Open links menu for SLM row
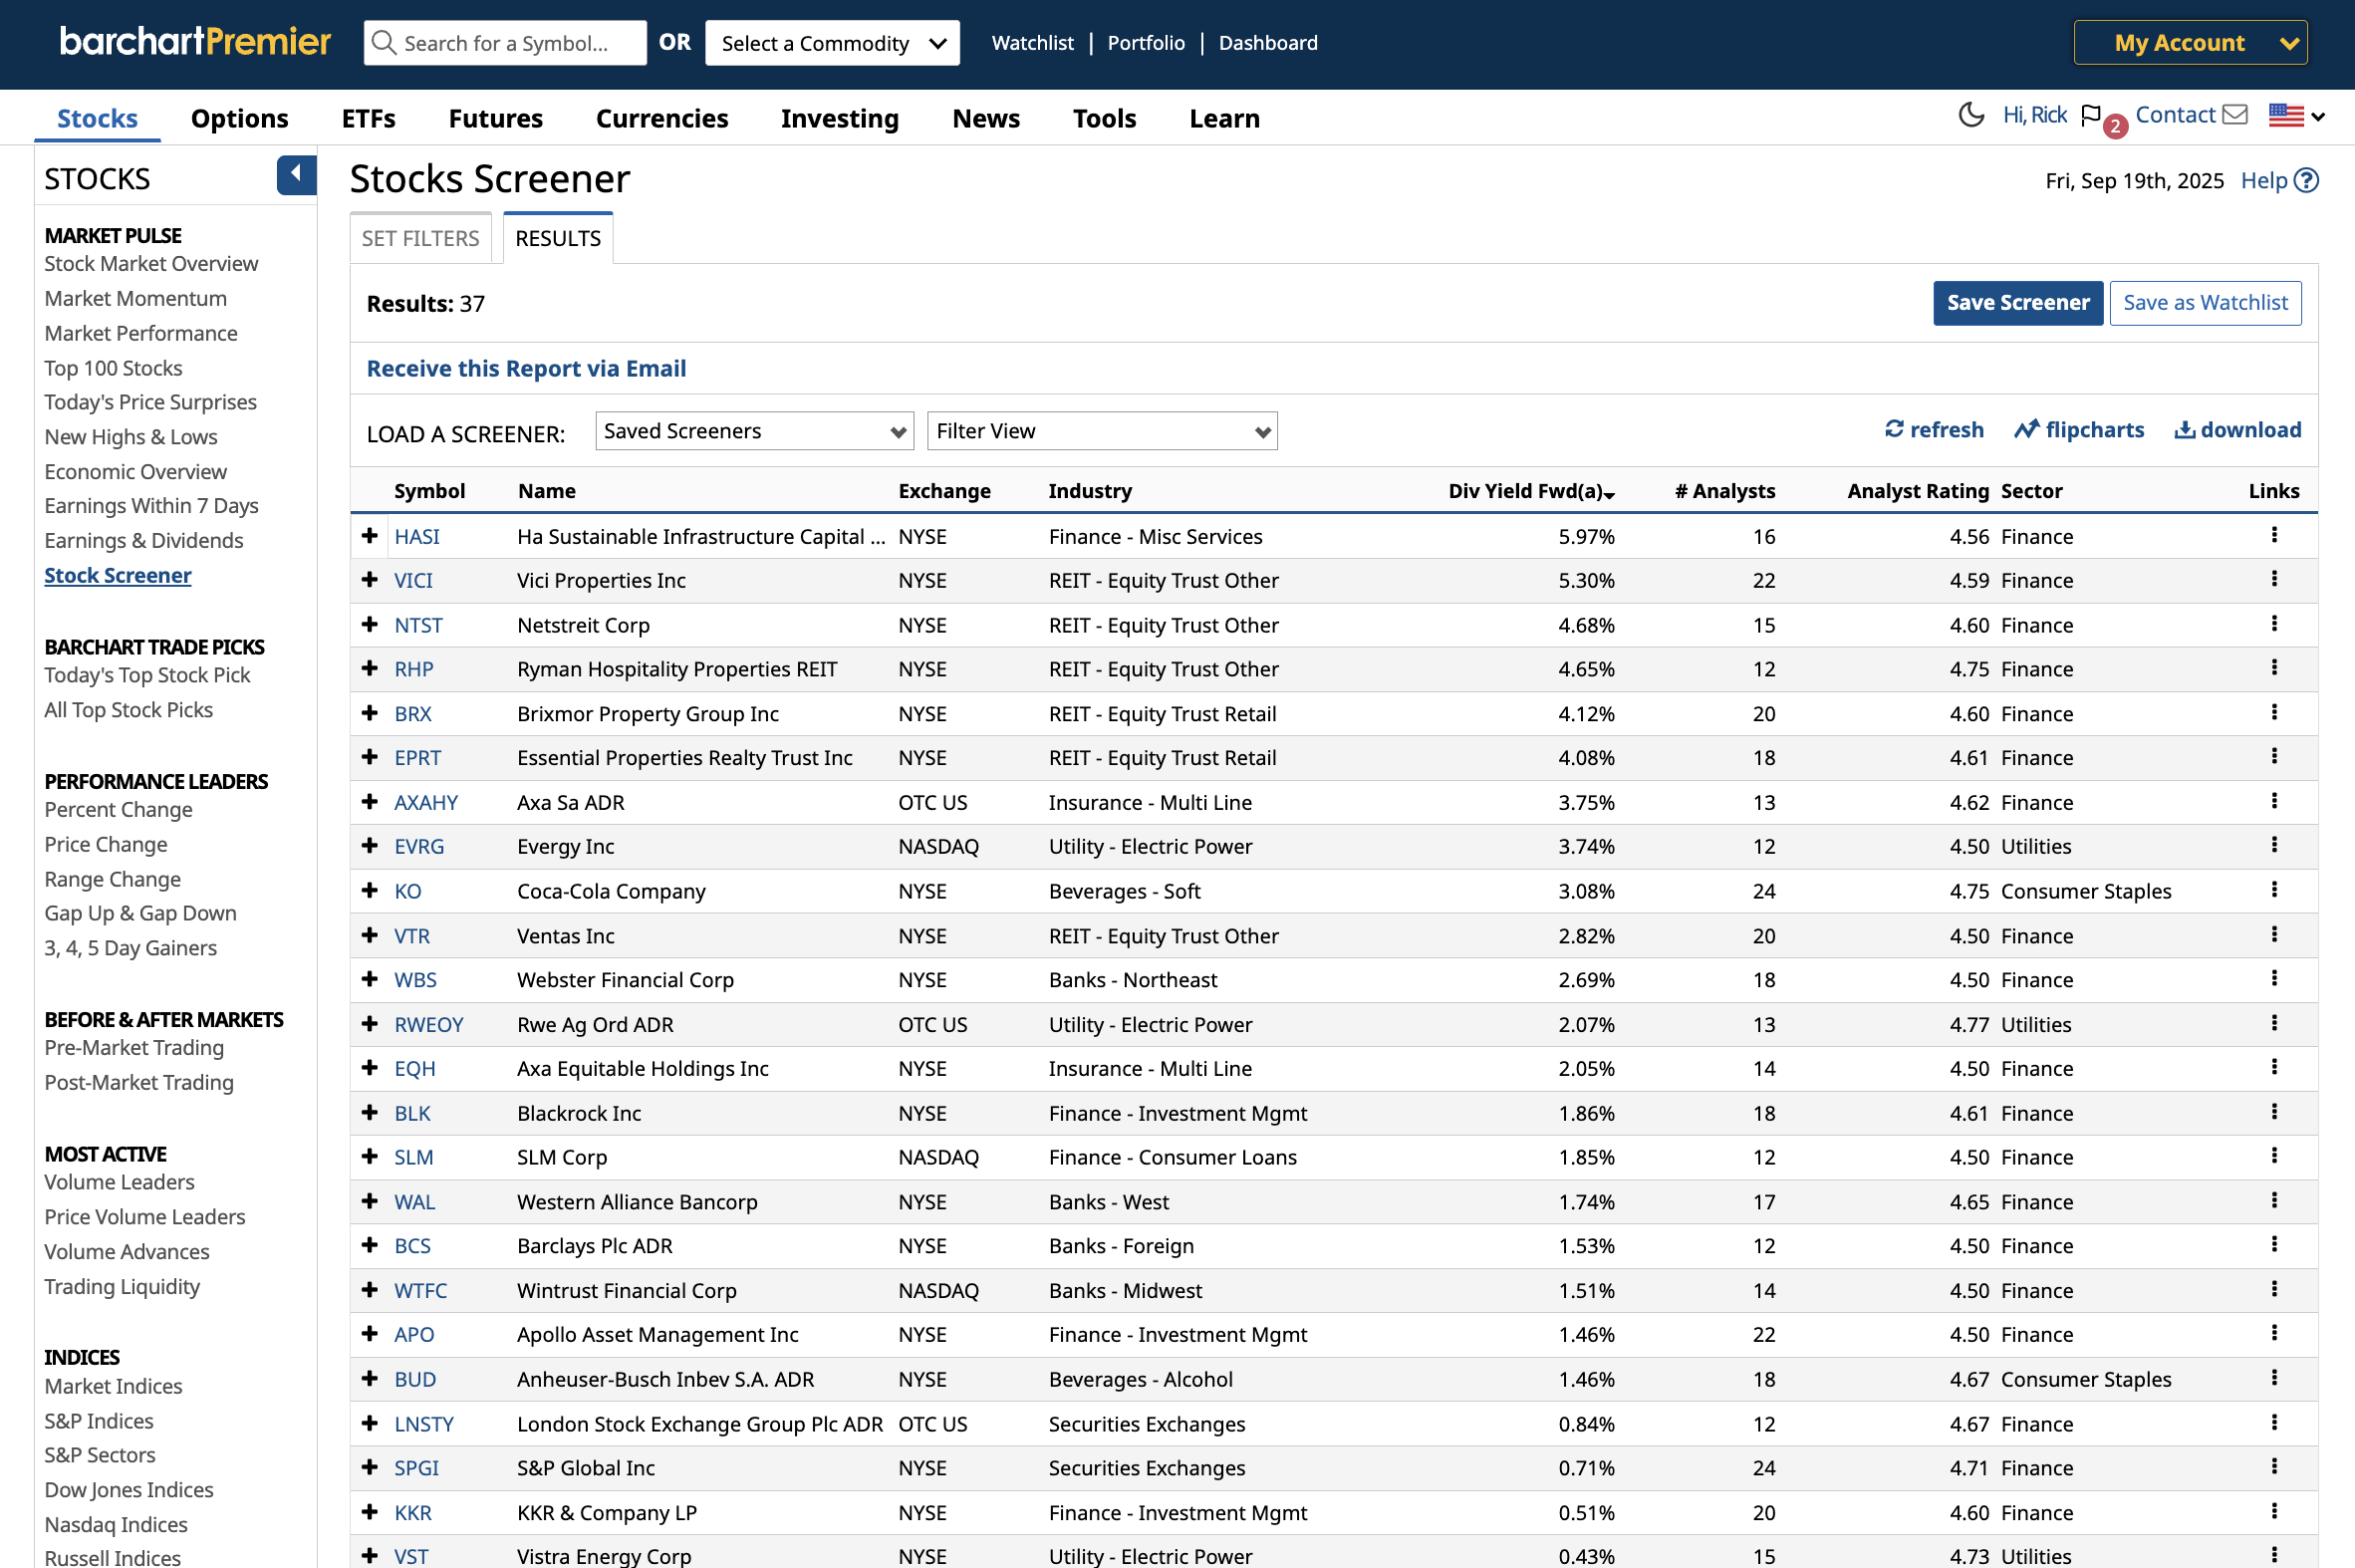Image resolution: width=2355 pixels, height=1568 pixels. tap(2273, 1156)
